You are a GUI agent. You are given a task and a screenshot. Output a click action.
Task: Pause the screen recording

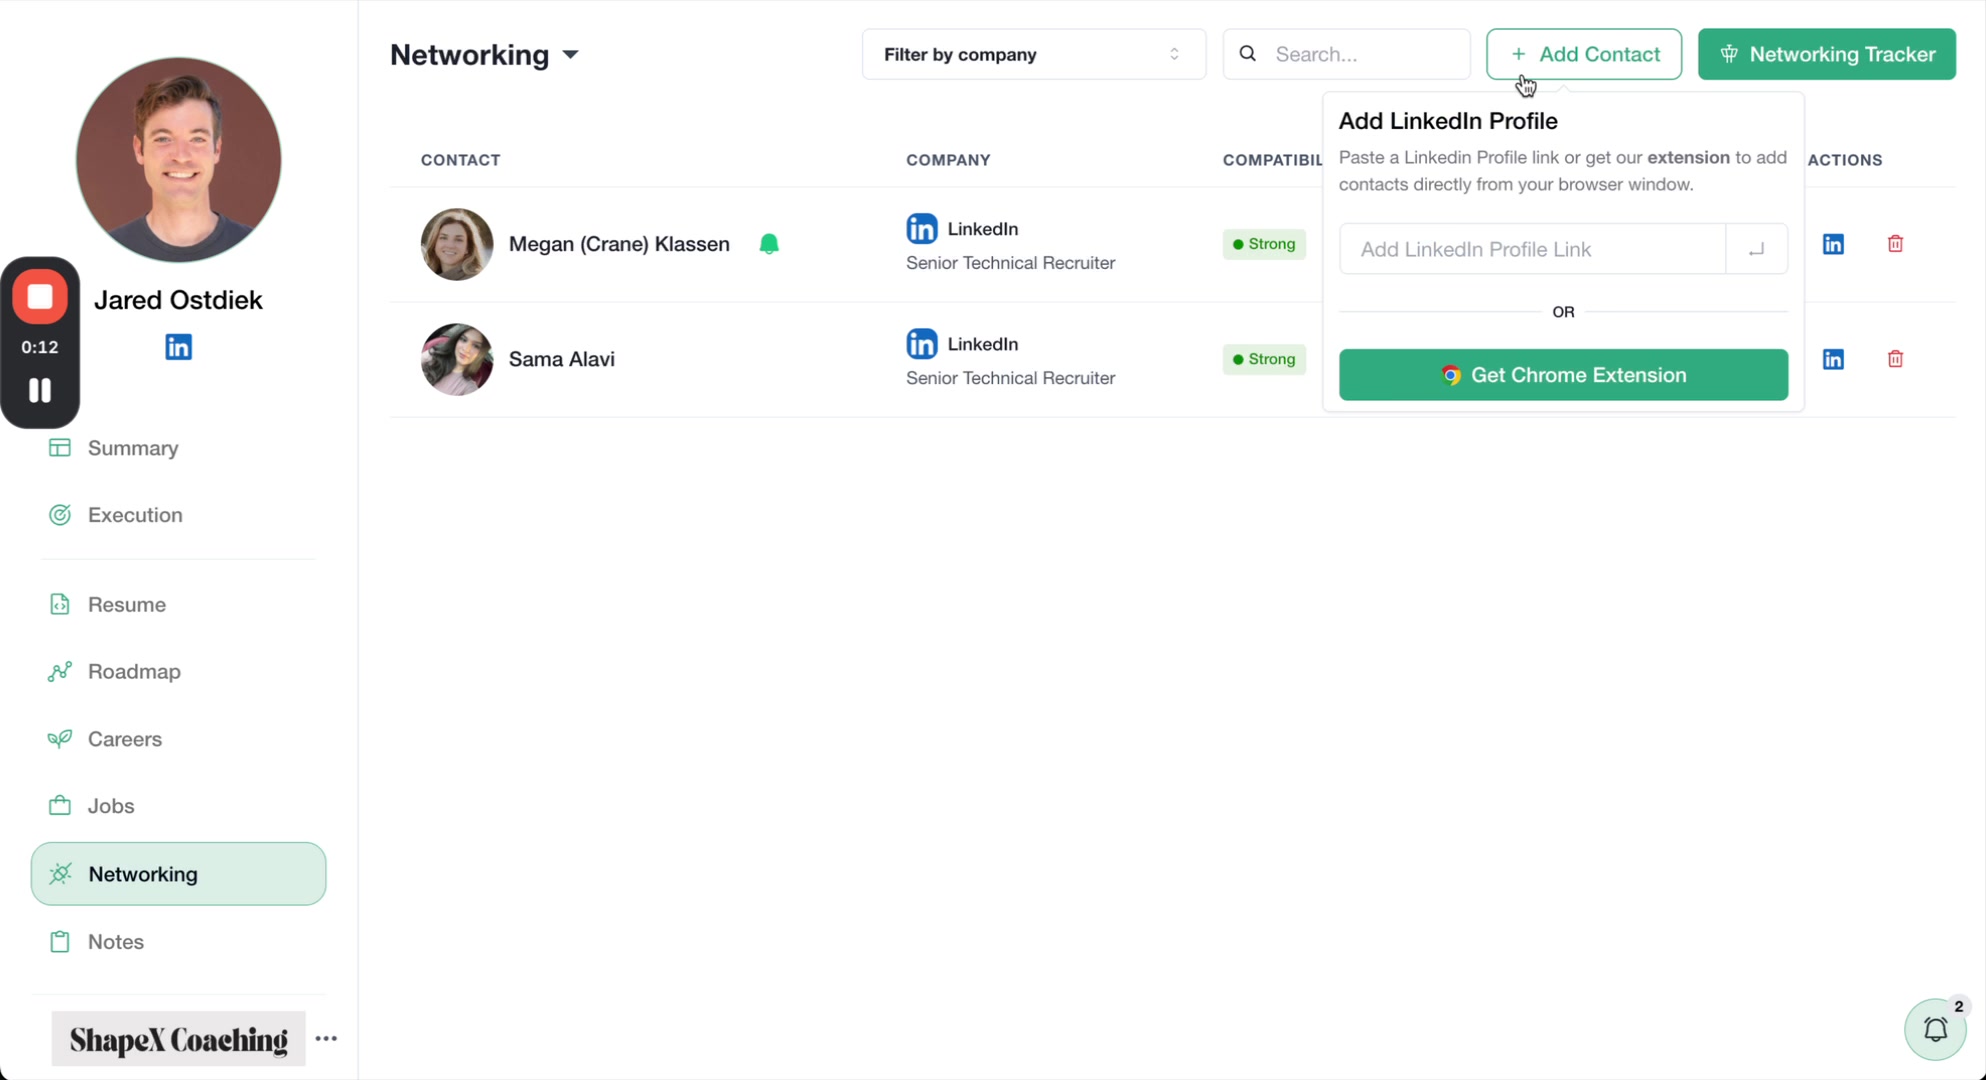pyautogui.click(x=40, y=390)
